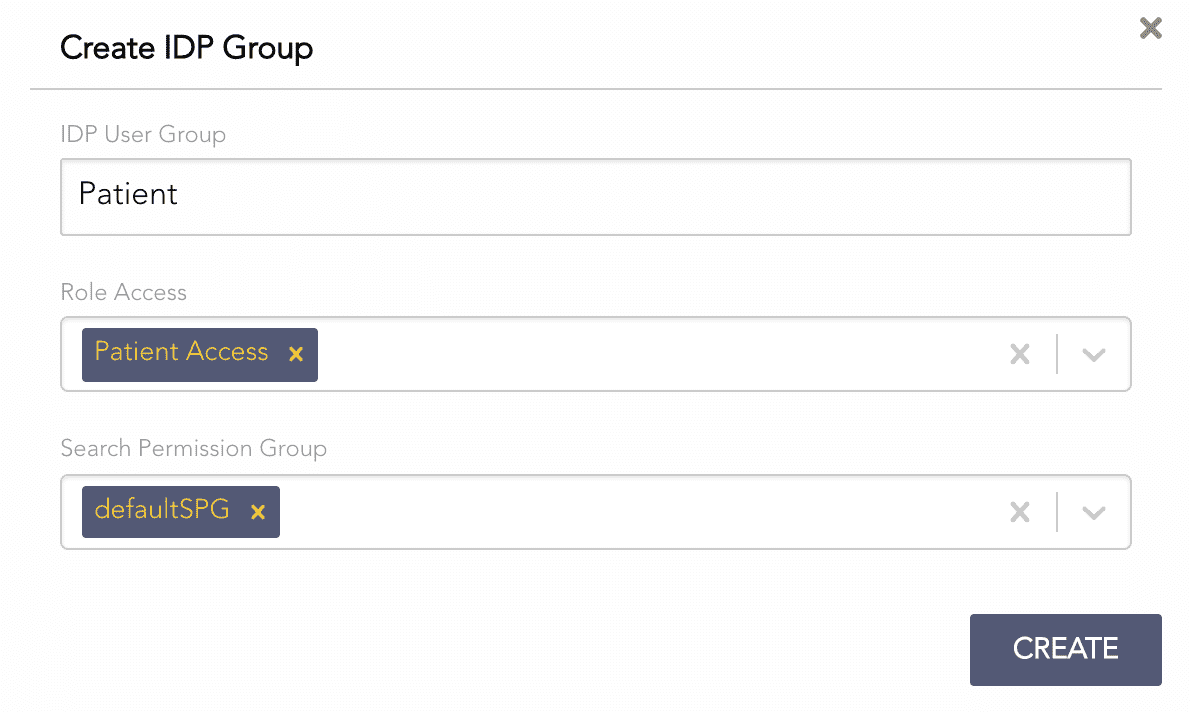Image resolution: width=1190 pixels, height=712 pixels.
Task: Open the Search Permission Group dropdown chevron
Action: (1094, 512)
